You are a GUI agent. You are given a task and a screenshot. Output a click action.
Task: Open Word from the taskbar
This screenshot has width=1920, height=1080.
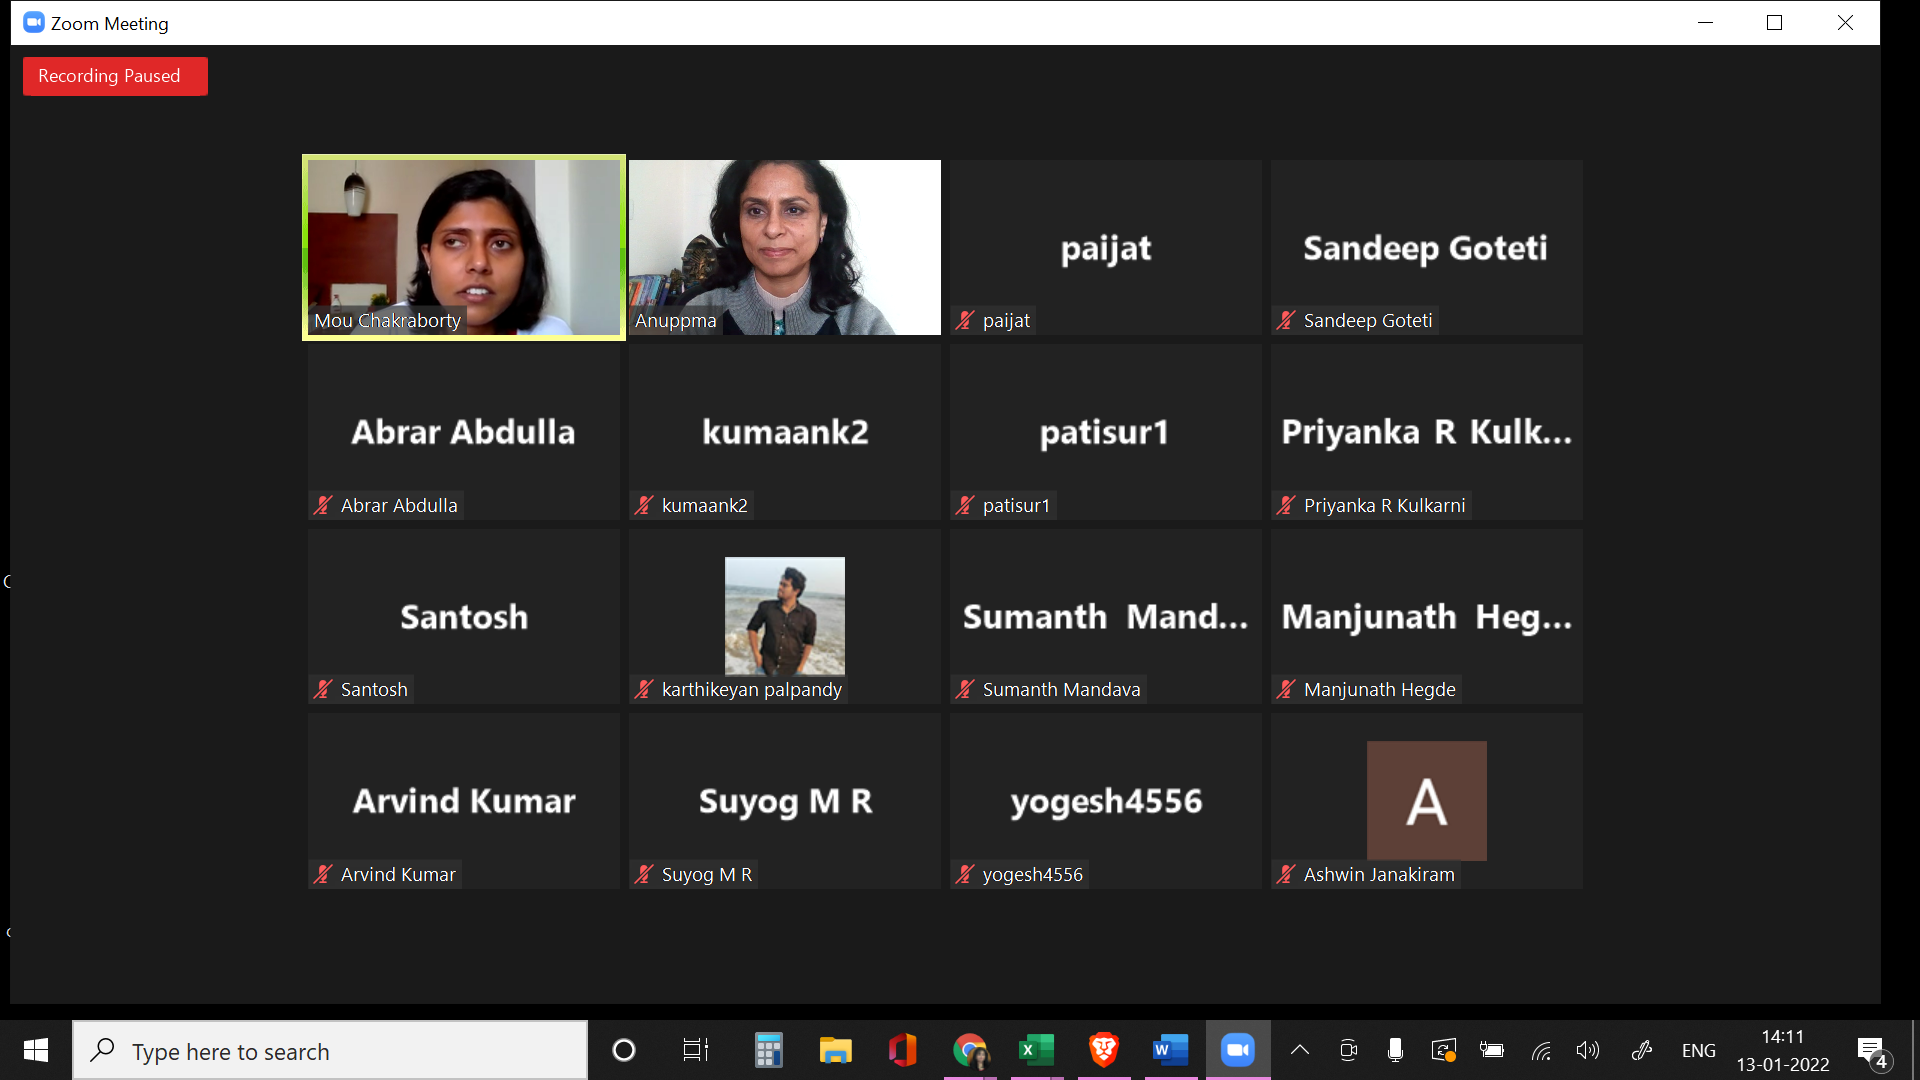tap(1170, 1050)
